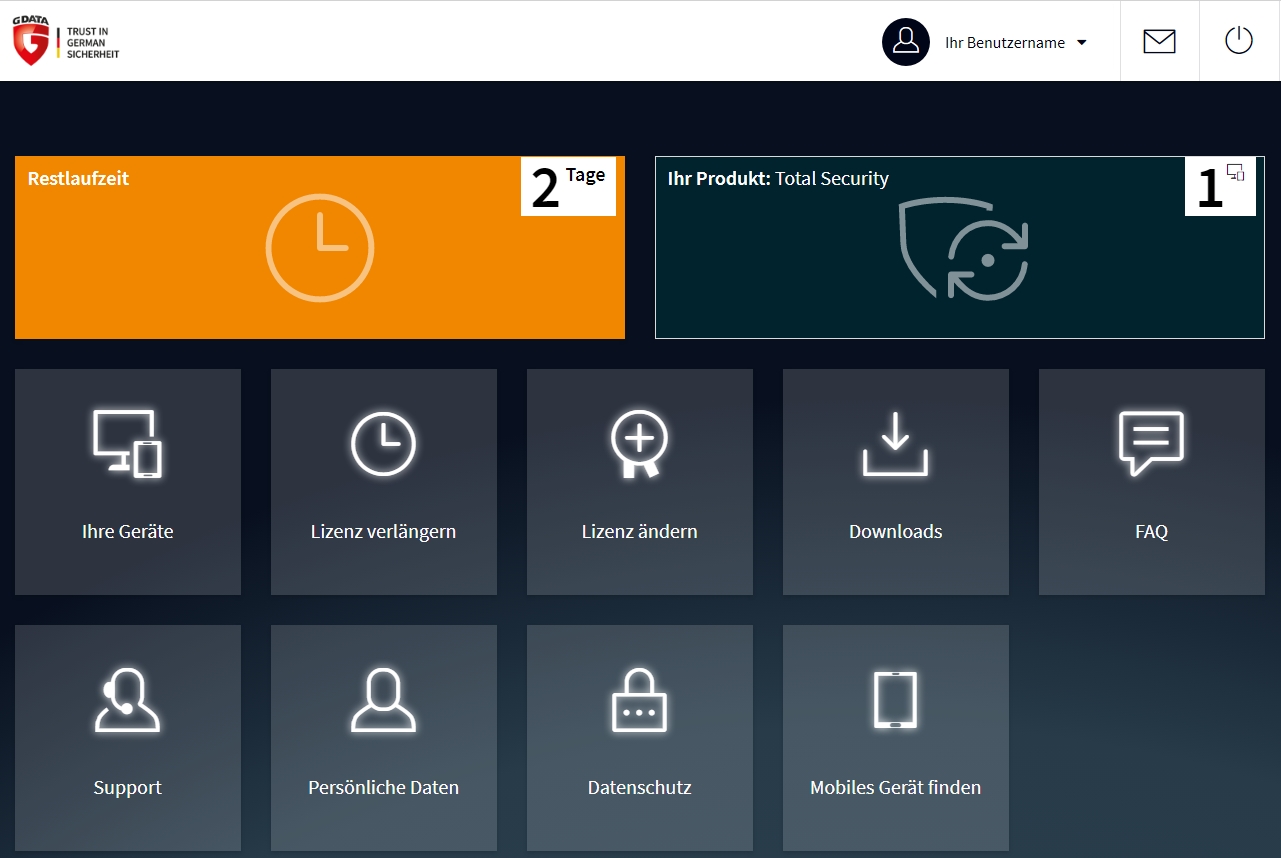
Task: Open the mail envelope messages icon
Action: [x=1159, y=42]
